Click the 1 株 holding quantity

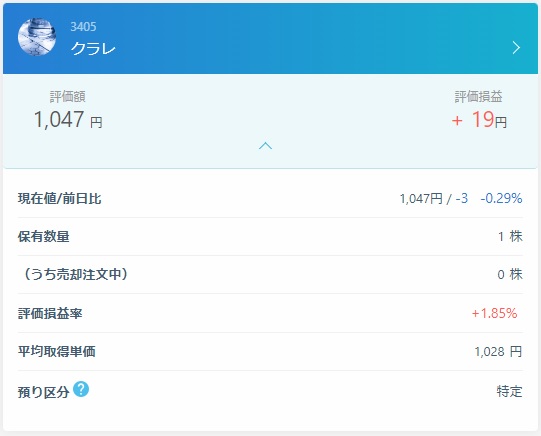tap(510, 237)
